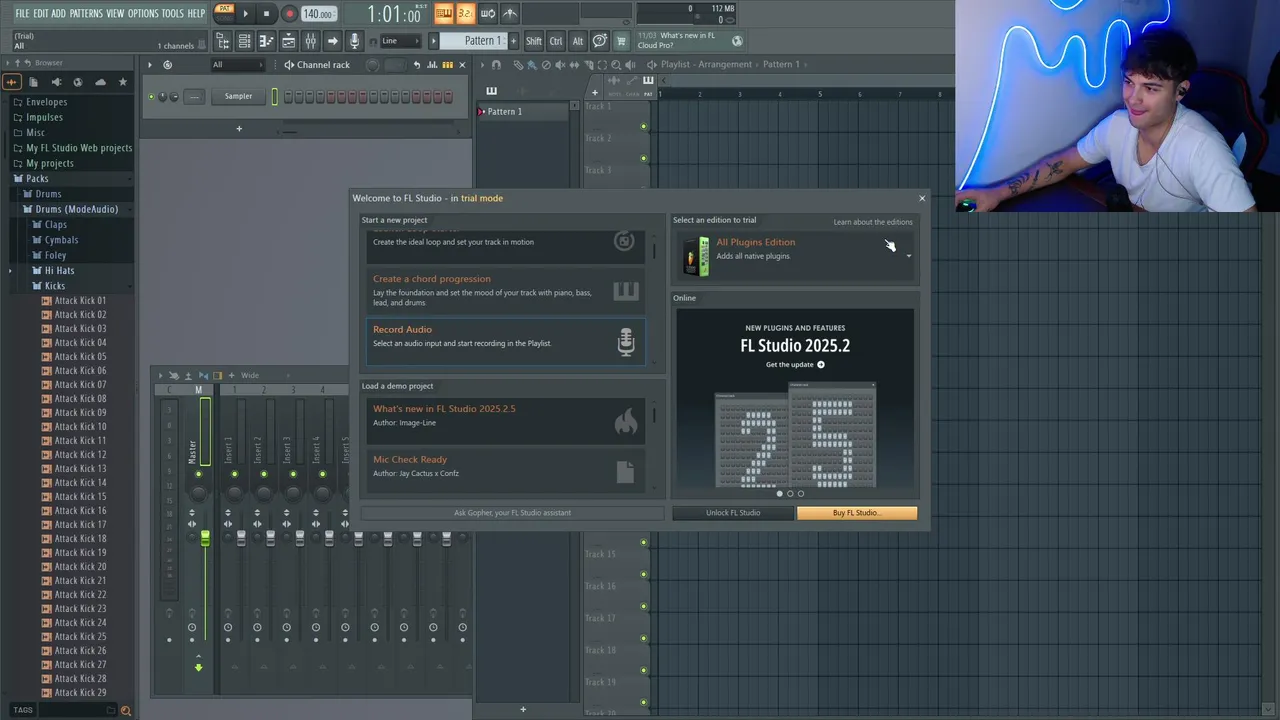Open the PATTERNS menu
This screenshot has width=1280, height=720.
coord(86,13)
